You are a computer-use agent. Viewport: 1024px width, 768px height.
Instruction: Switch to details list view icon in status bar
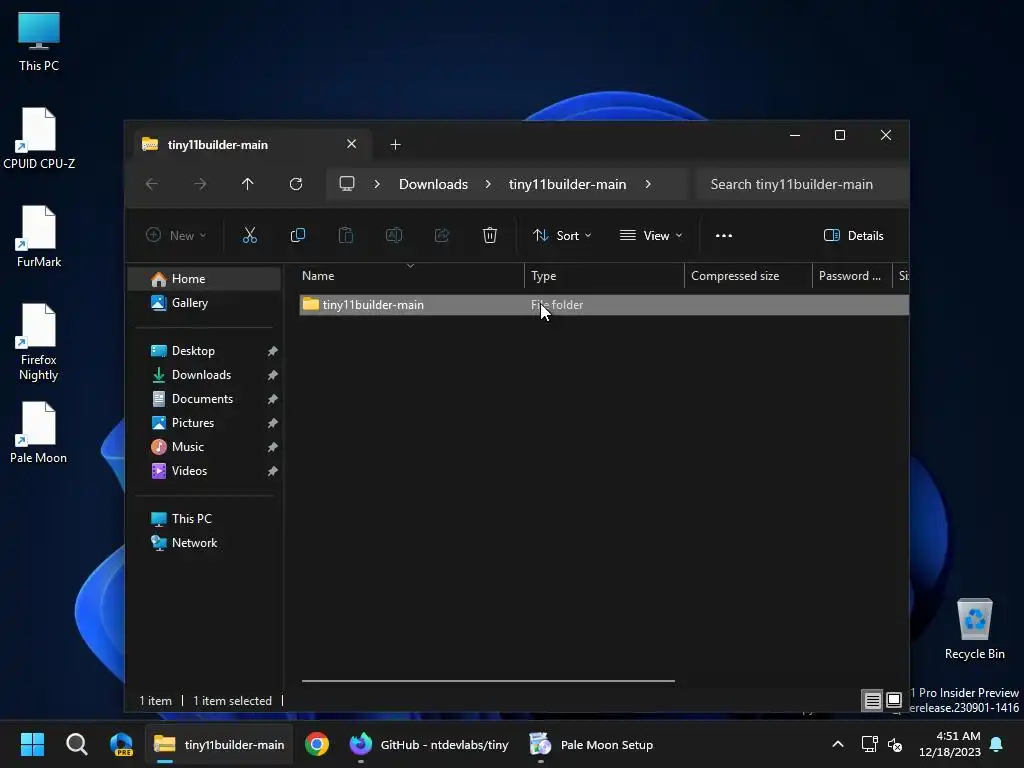872,701
